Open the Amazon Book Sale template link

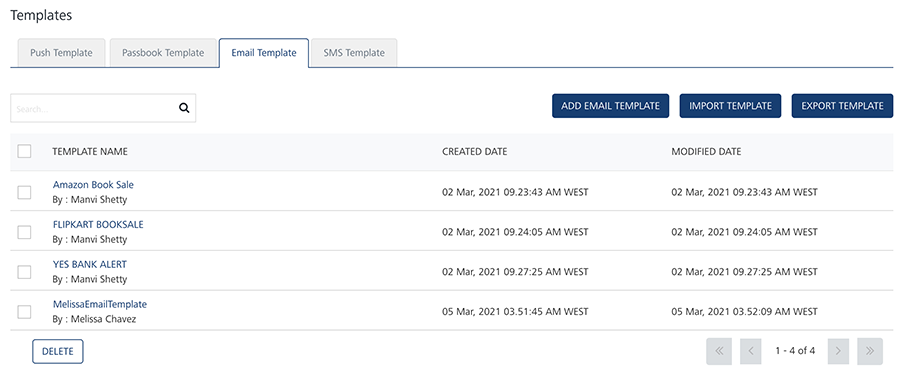click(93, 185)
